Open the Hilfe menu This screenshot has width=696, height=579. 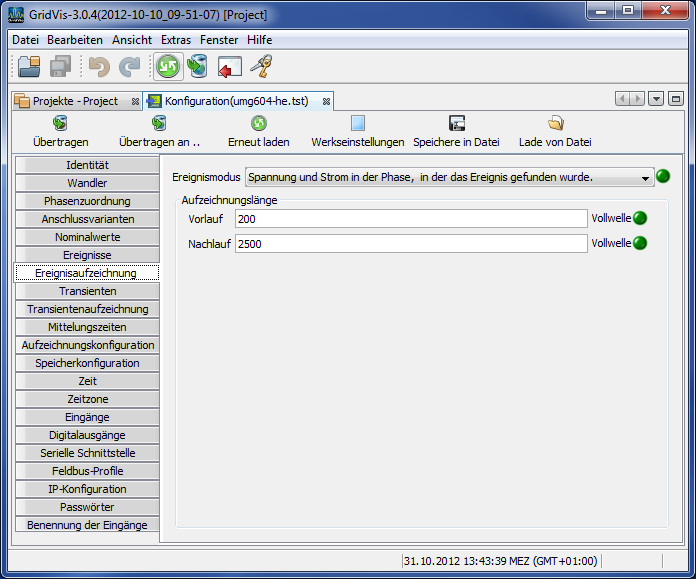(259, 40)
